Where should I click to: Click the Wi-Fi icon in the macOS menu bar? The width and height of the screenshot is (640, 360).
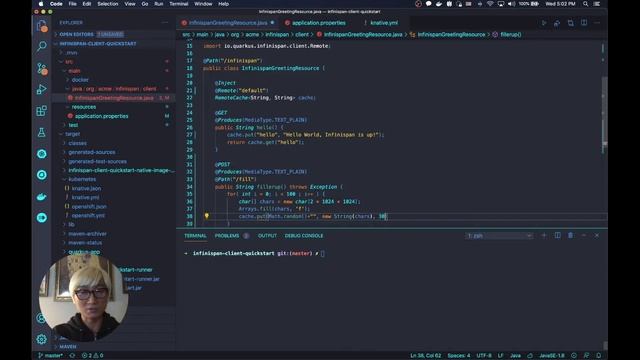tap(490, 4)
